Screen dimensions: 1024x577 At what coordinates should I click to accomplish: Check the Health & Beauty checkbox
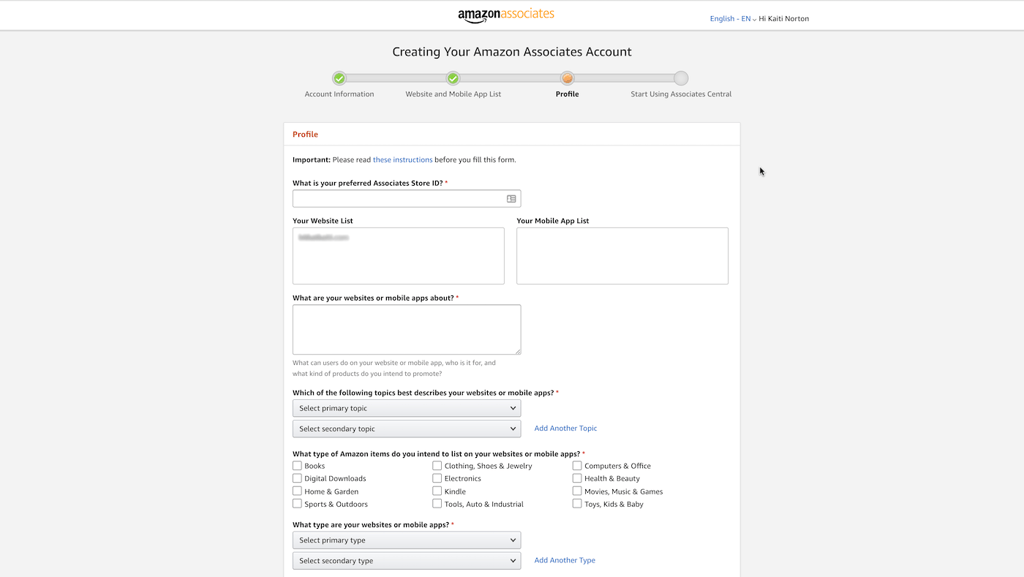(577, 478)
